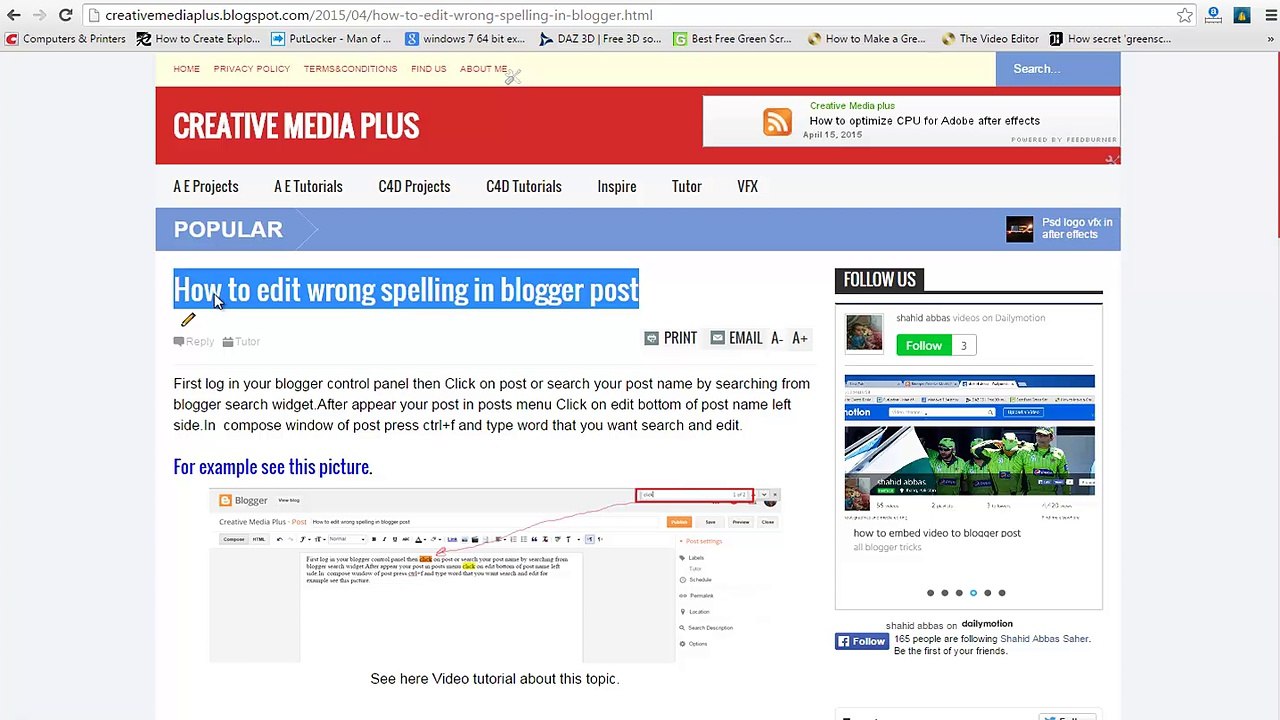
Task: Open the PutLocker bookmark
Action: click(x=331, y=39)
